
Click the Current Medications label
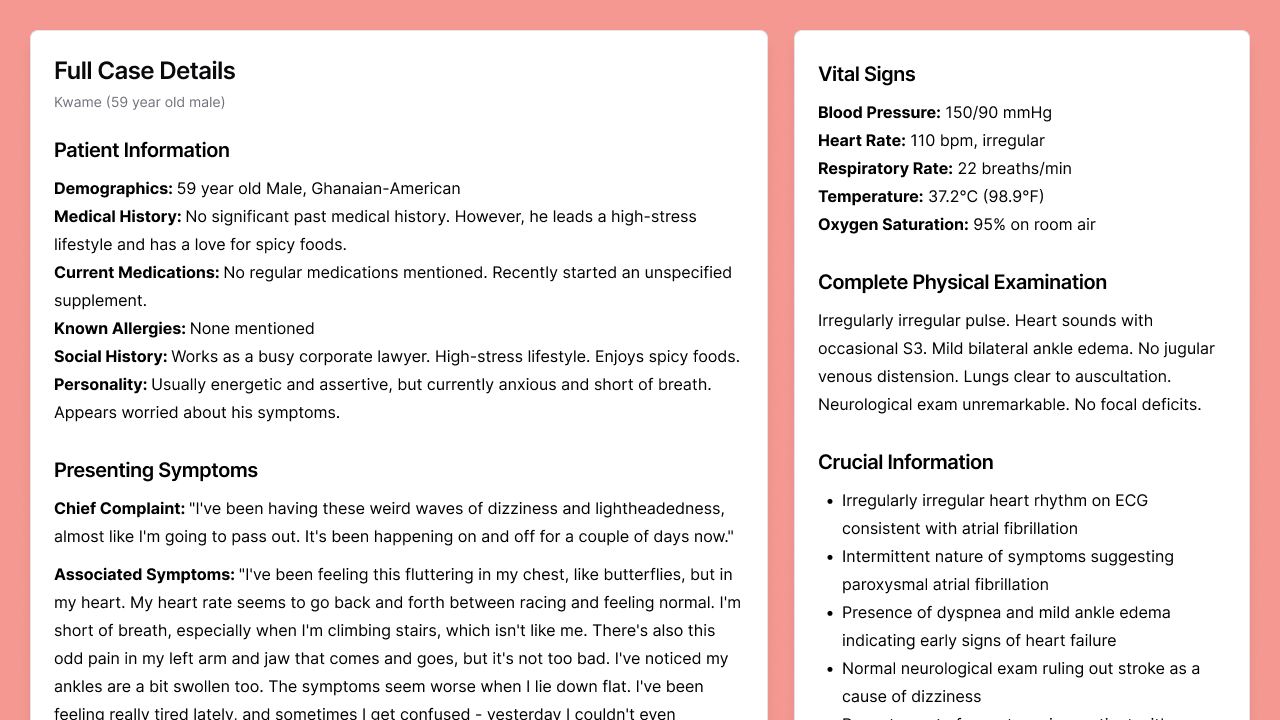pyautogui.click(x=136, y=272)
